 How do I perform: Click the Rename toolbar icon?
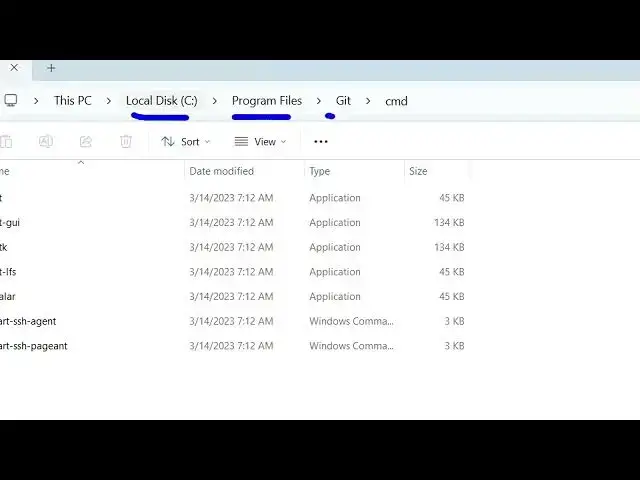tap(46, 141)
